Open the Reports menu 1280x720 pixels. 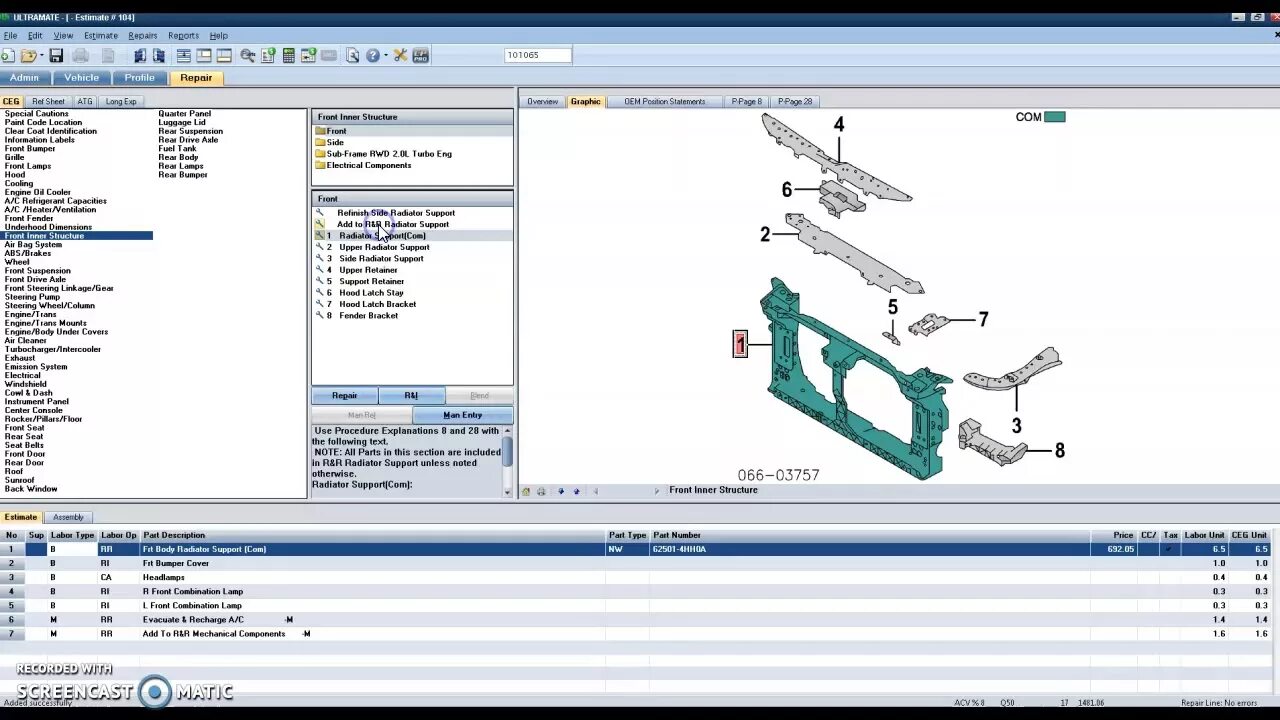183,35
